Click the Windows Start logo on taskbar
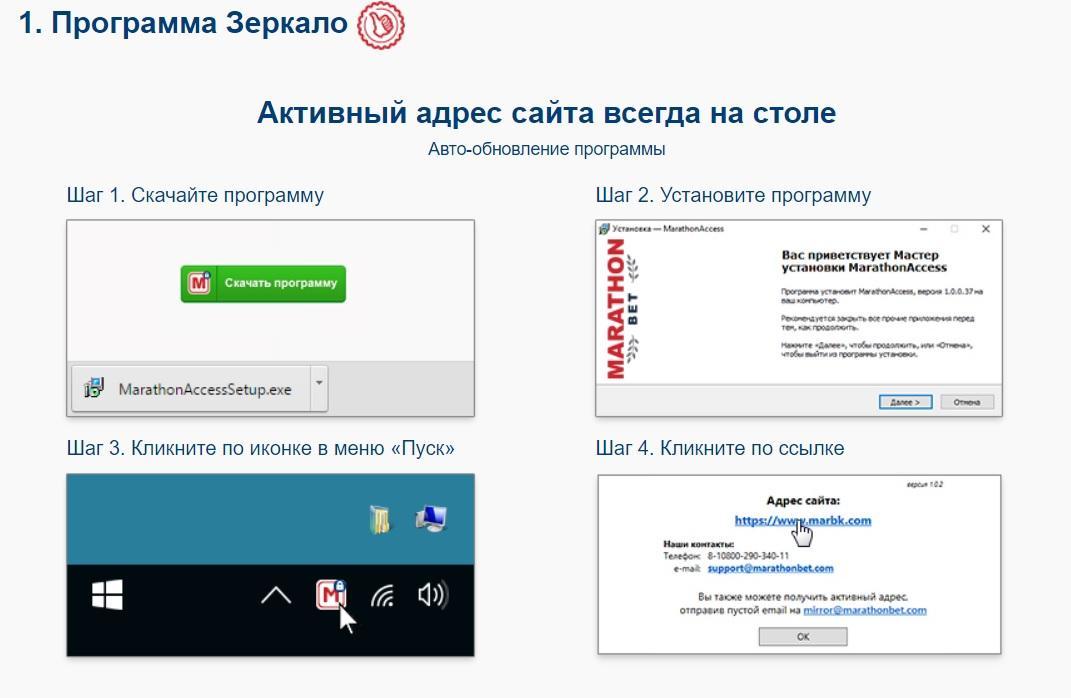The height and width of the screenshot is (698, 1071). coord(107,596)
